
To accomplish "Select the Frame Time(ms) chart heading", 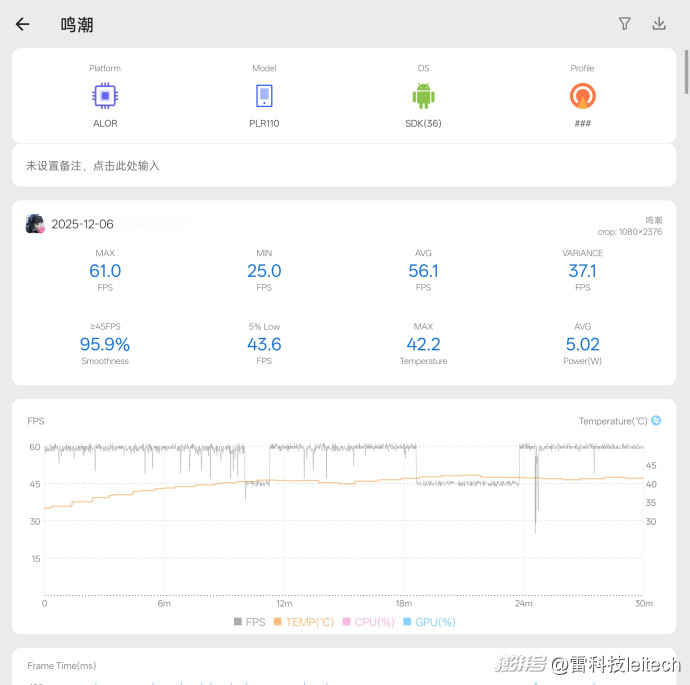I will tap(62, 666).
